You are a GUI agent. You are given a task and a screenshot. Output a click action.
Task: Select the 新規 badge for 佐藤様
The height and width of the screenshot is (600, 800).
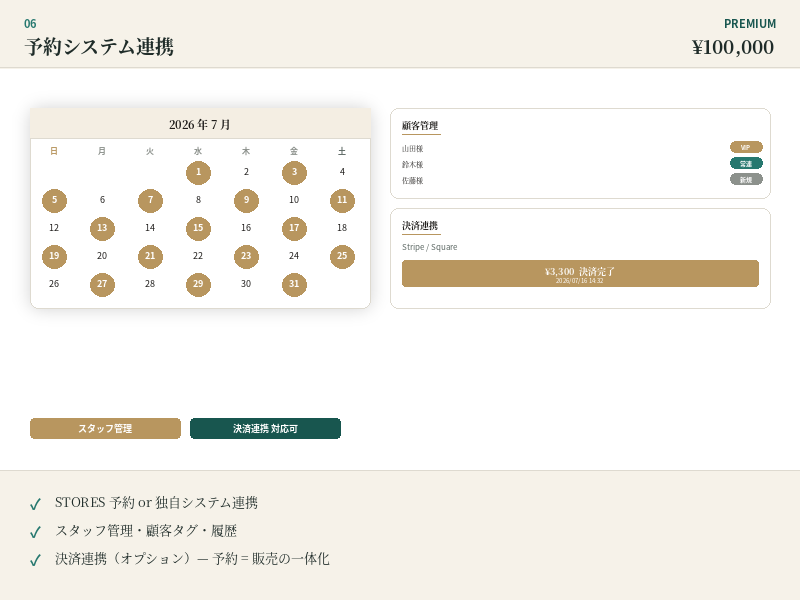click(746, 180)
